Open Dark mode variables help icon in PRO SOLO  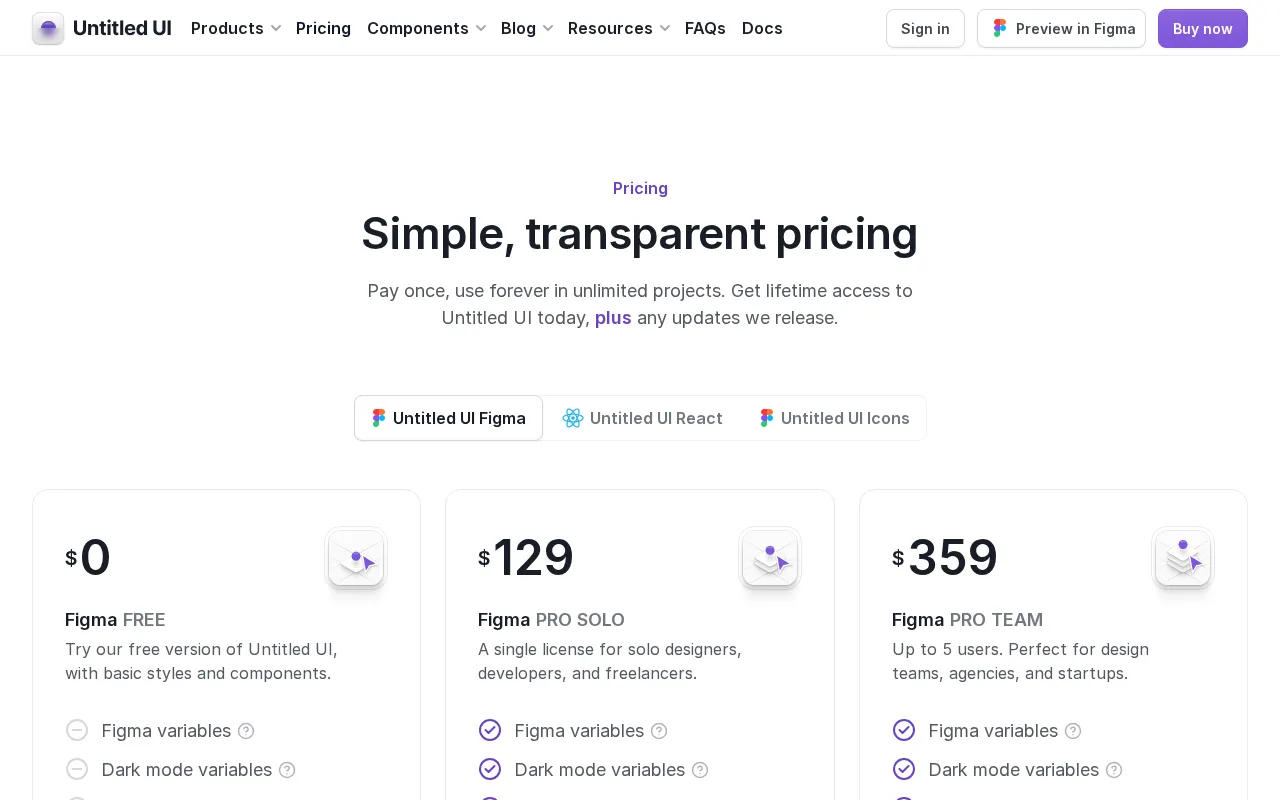coord(700,770)
